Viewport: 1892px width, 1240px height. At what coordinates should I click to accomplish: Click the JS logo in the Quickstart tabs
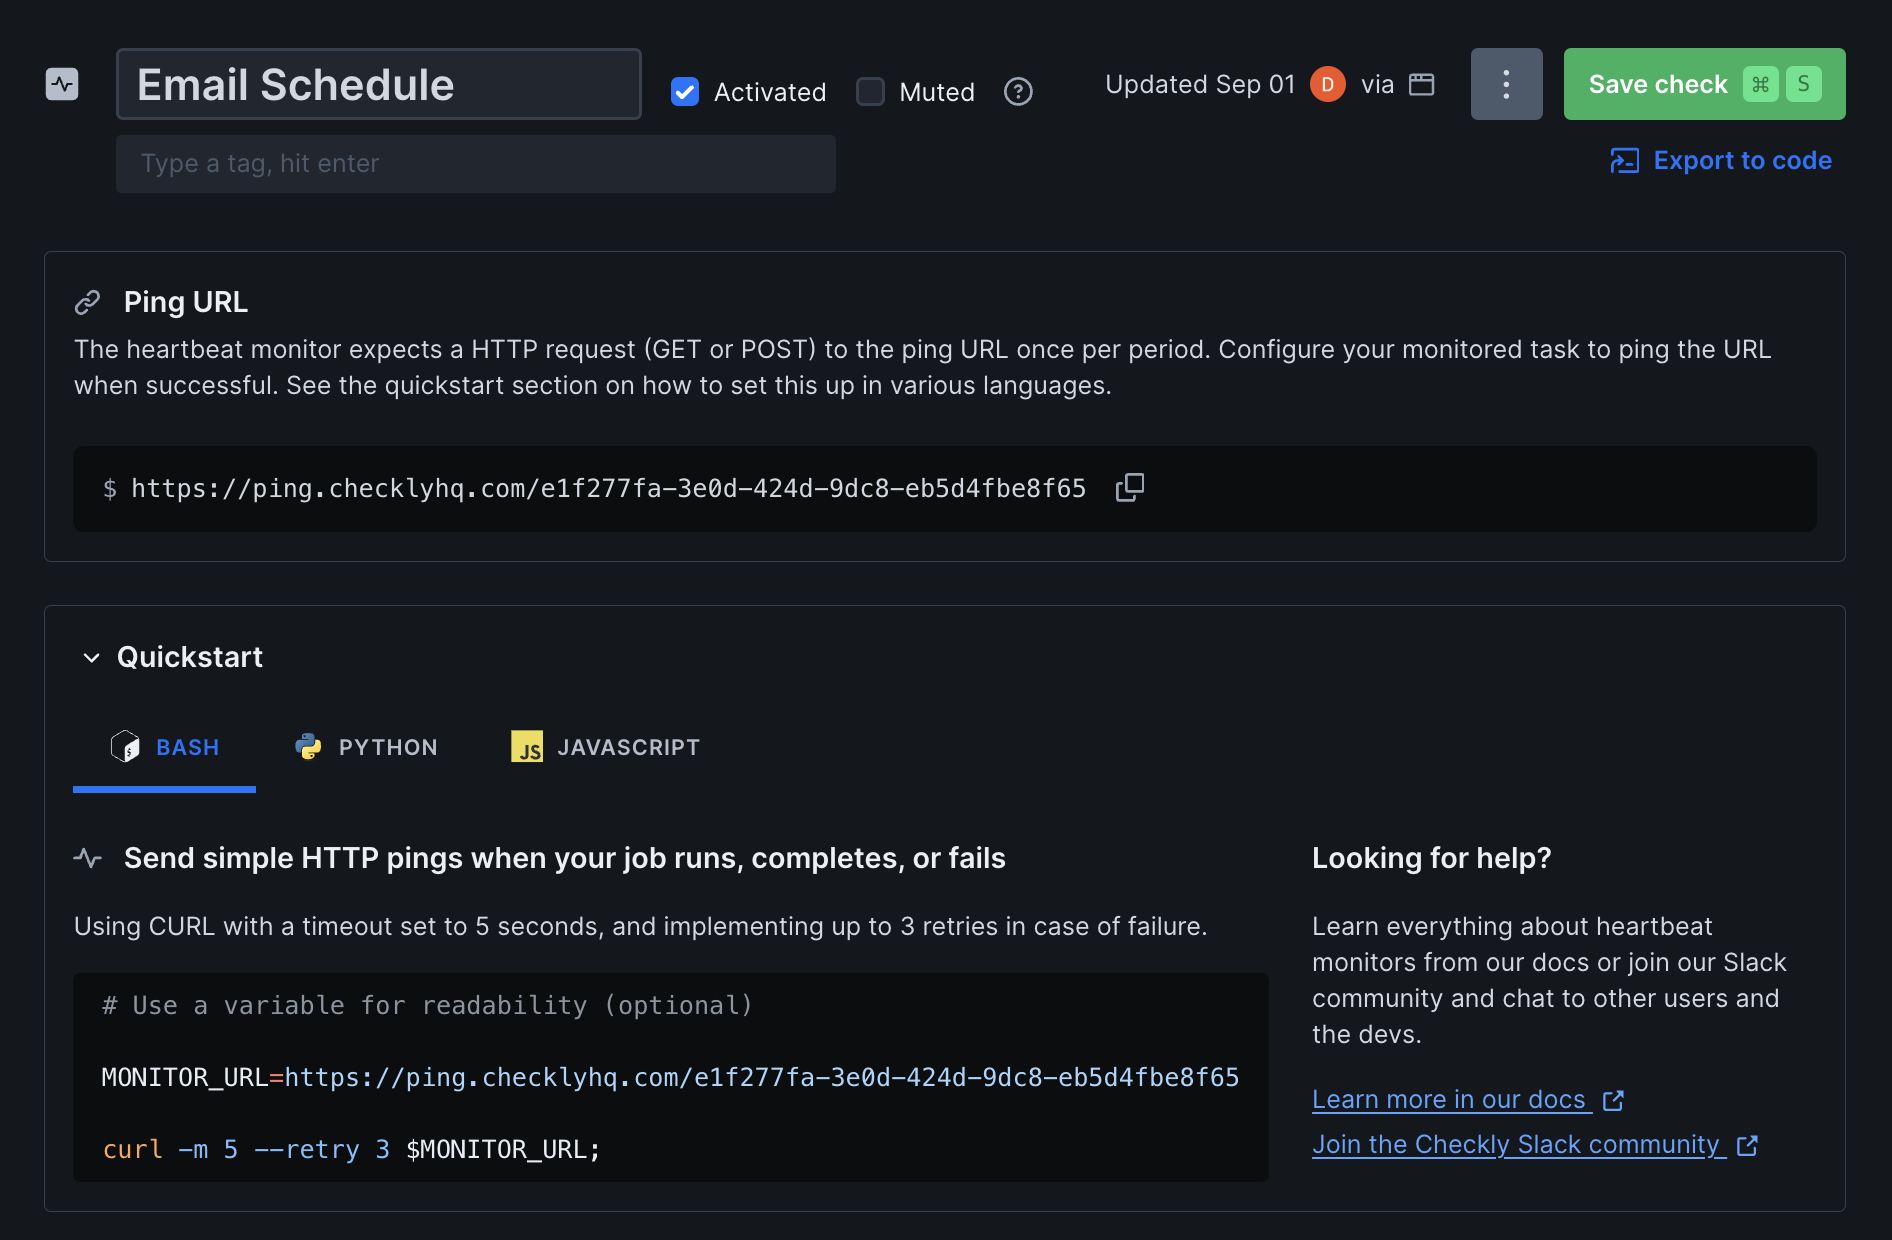(528, 746)
